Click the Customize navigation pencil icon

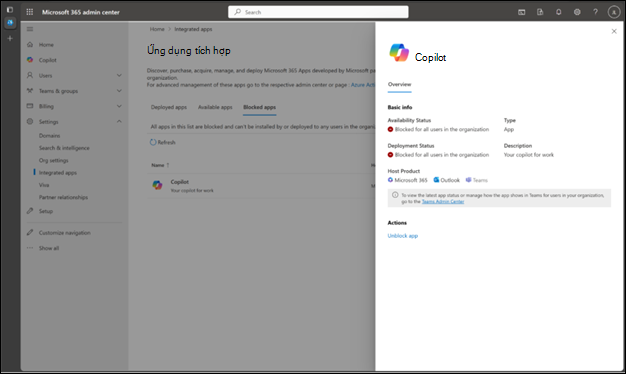(30, 232)
